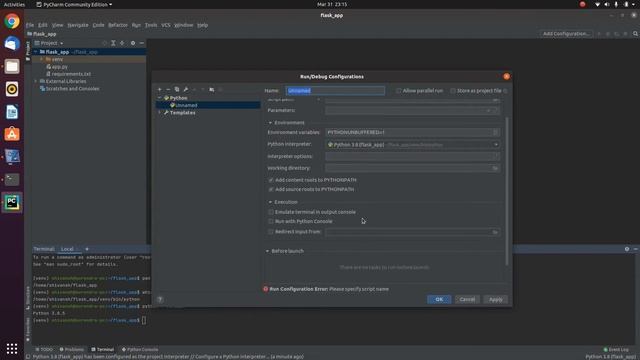This screenshot has height=360, width=640.
Task: Show the applications grid in the dock
Action: coord(12,348)
